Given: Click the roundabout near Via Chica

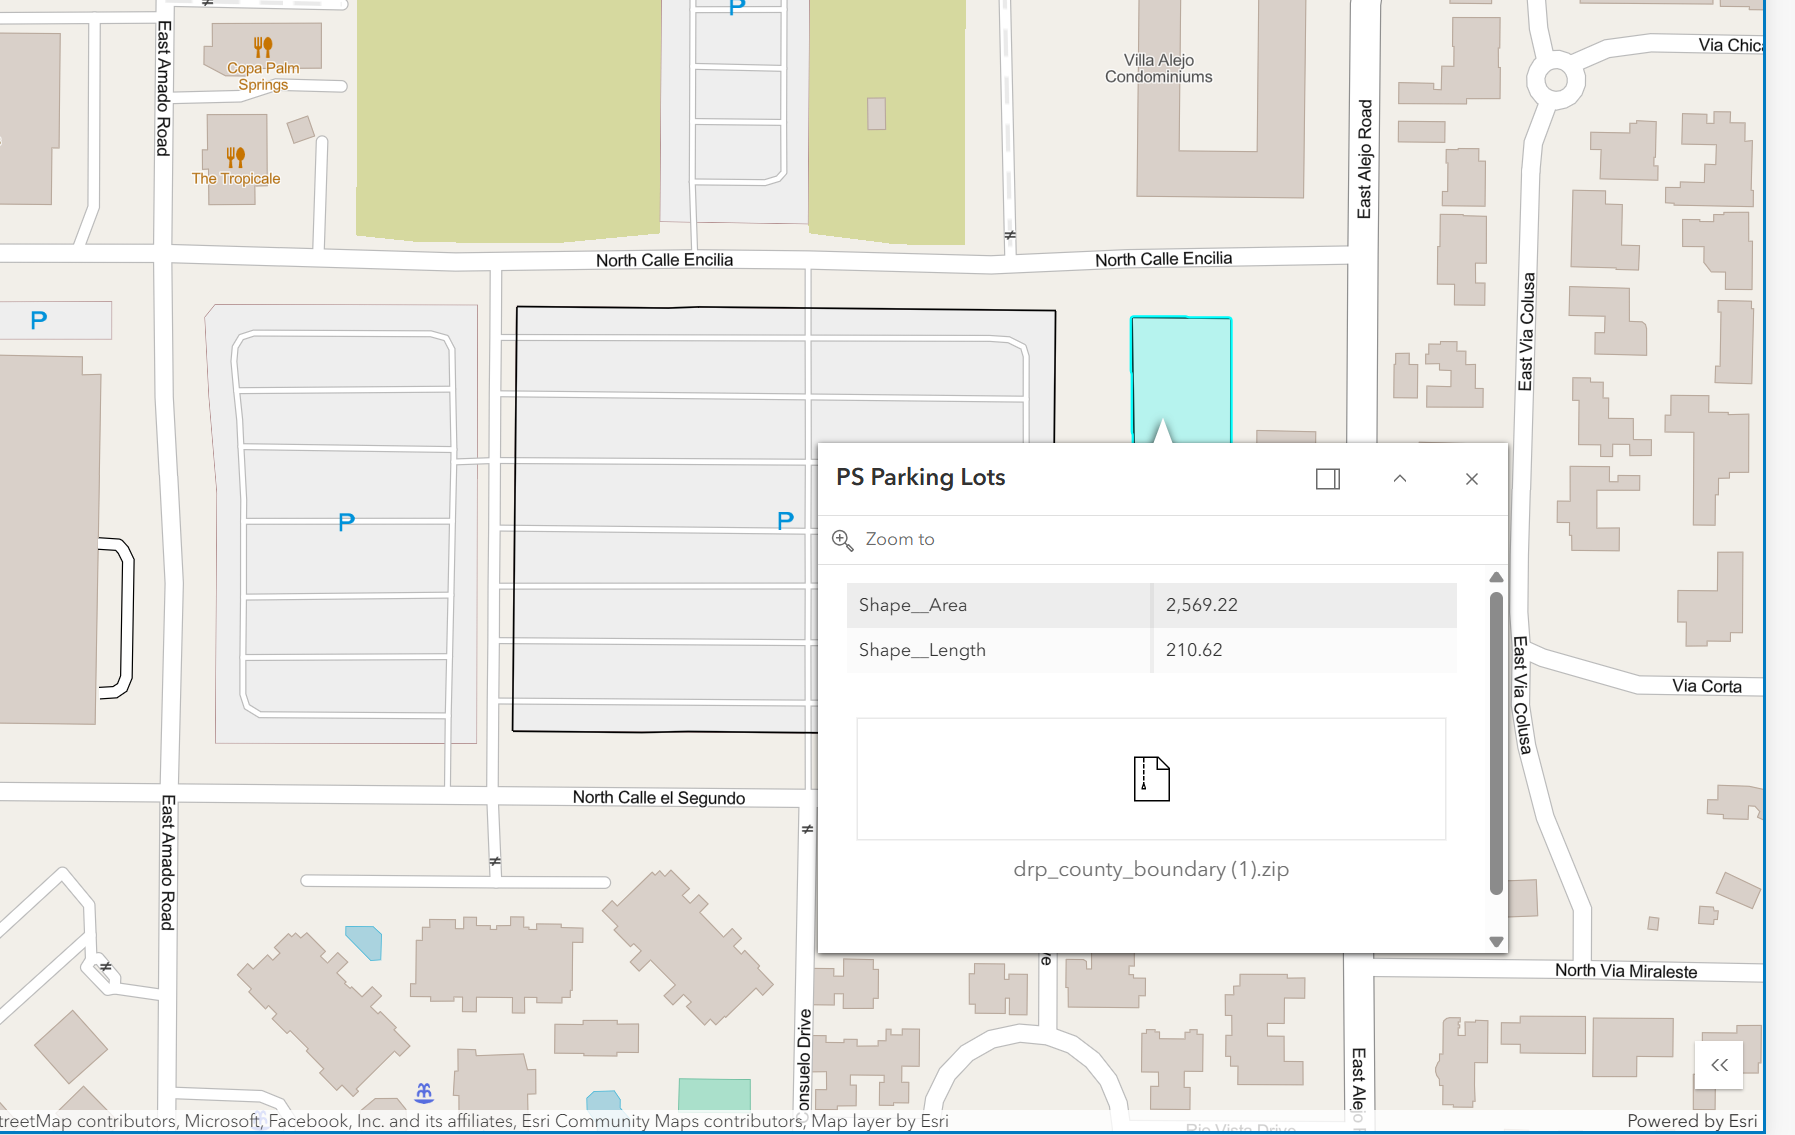Looking at the screenshot, I should [1555, 79].
